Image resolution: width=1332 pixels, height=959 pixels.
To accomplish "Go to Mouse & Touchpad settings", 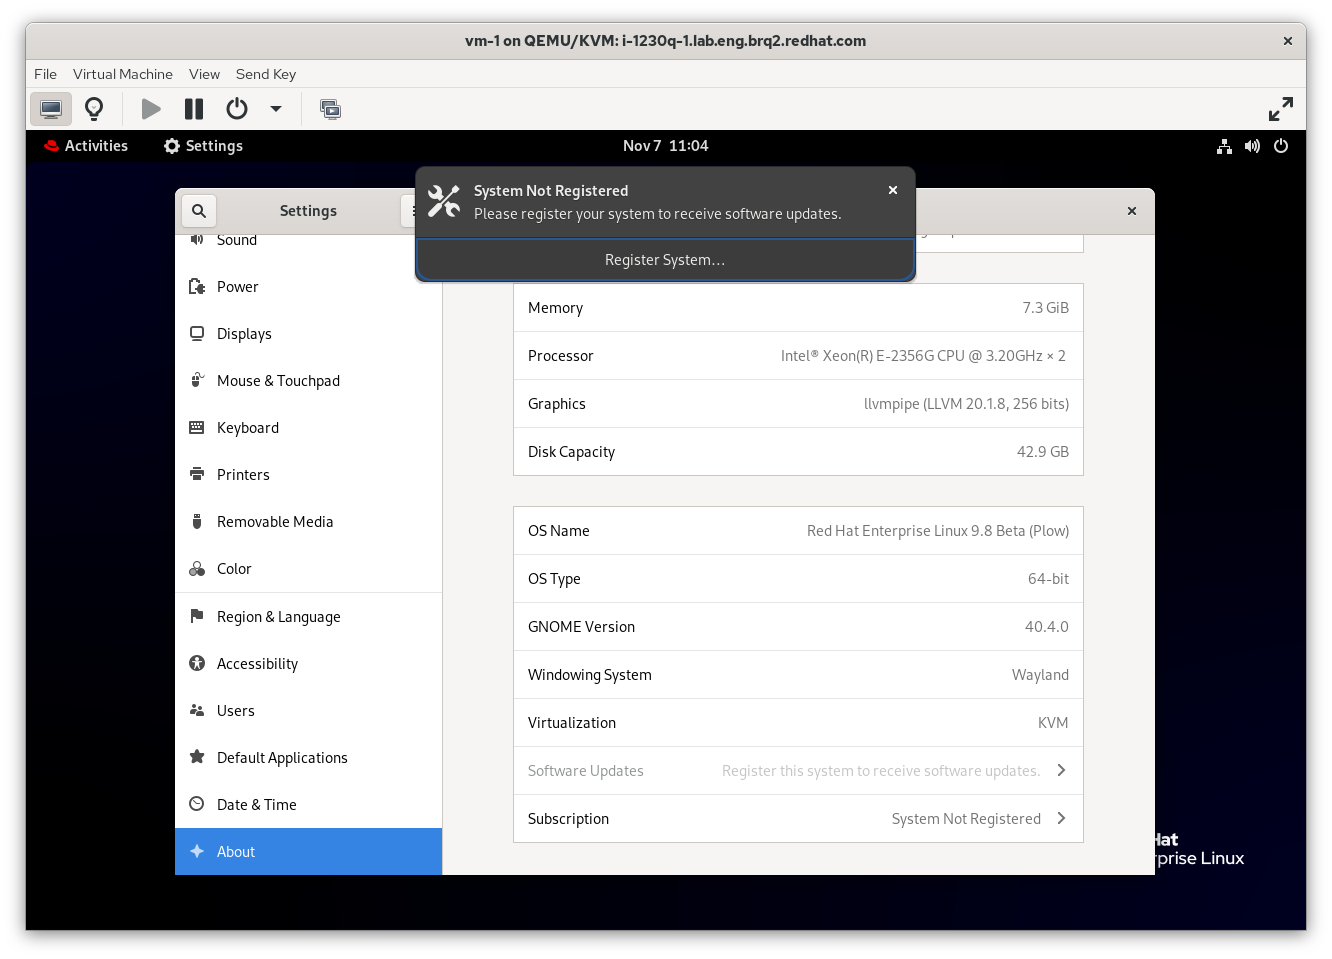I will tap(308, 381).
